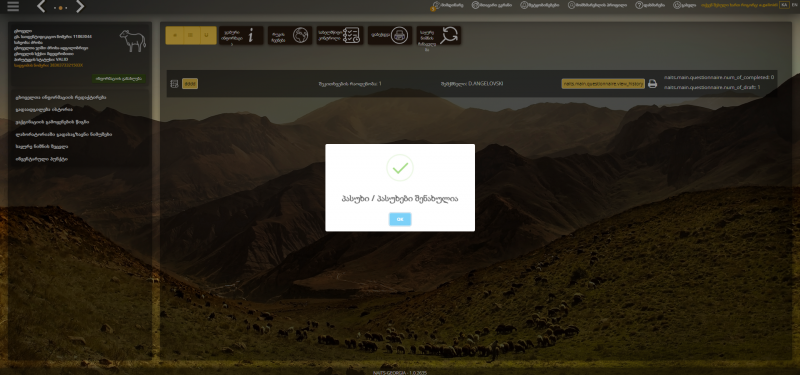Open the information 'i' toolbar button

tap(241, 35)
